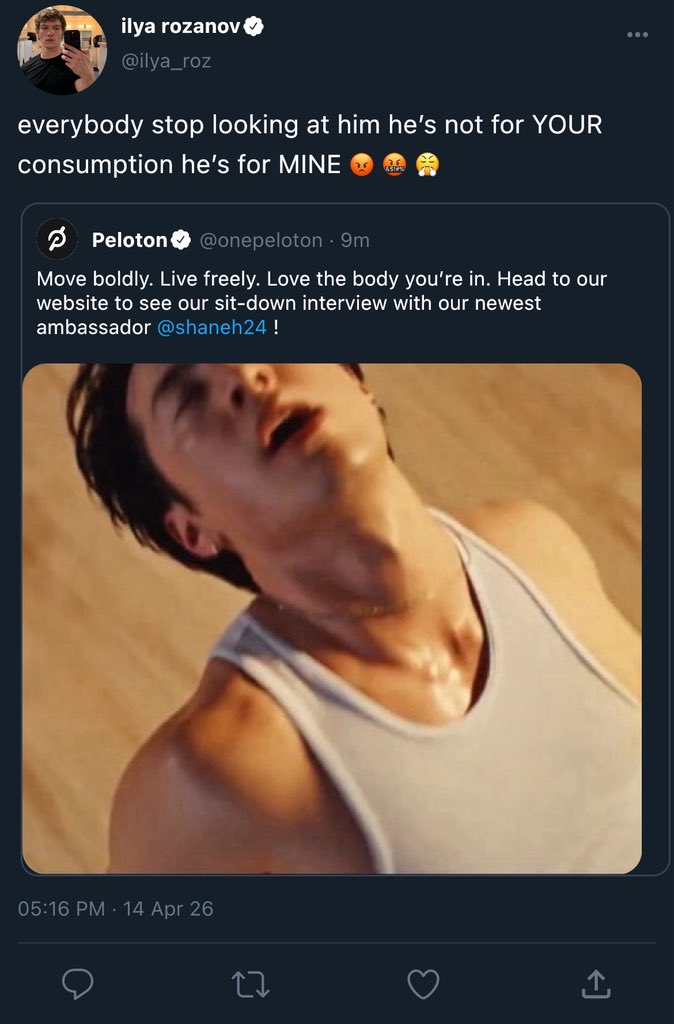674x1024 pixels.
Task: Tap verified badge next to ilya rozanov
Action: point(253,26)
